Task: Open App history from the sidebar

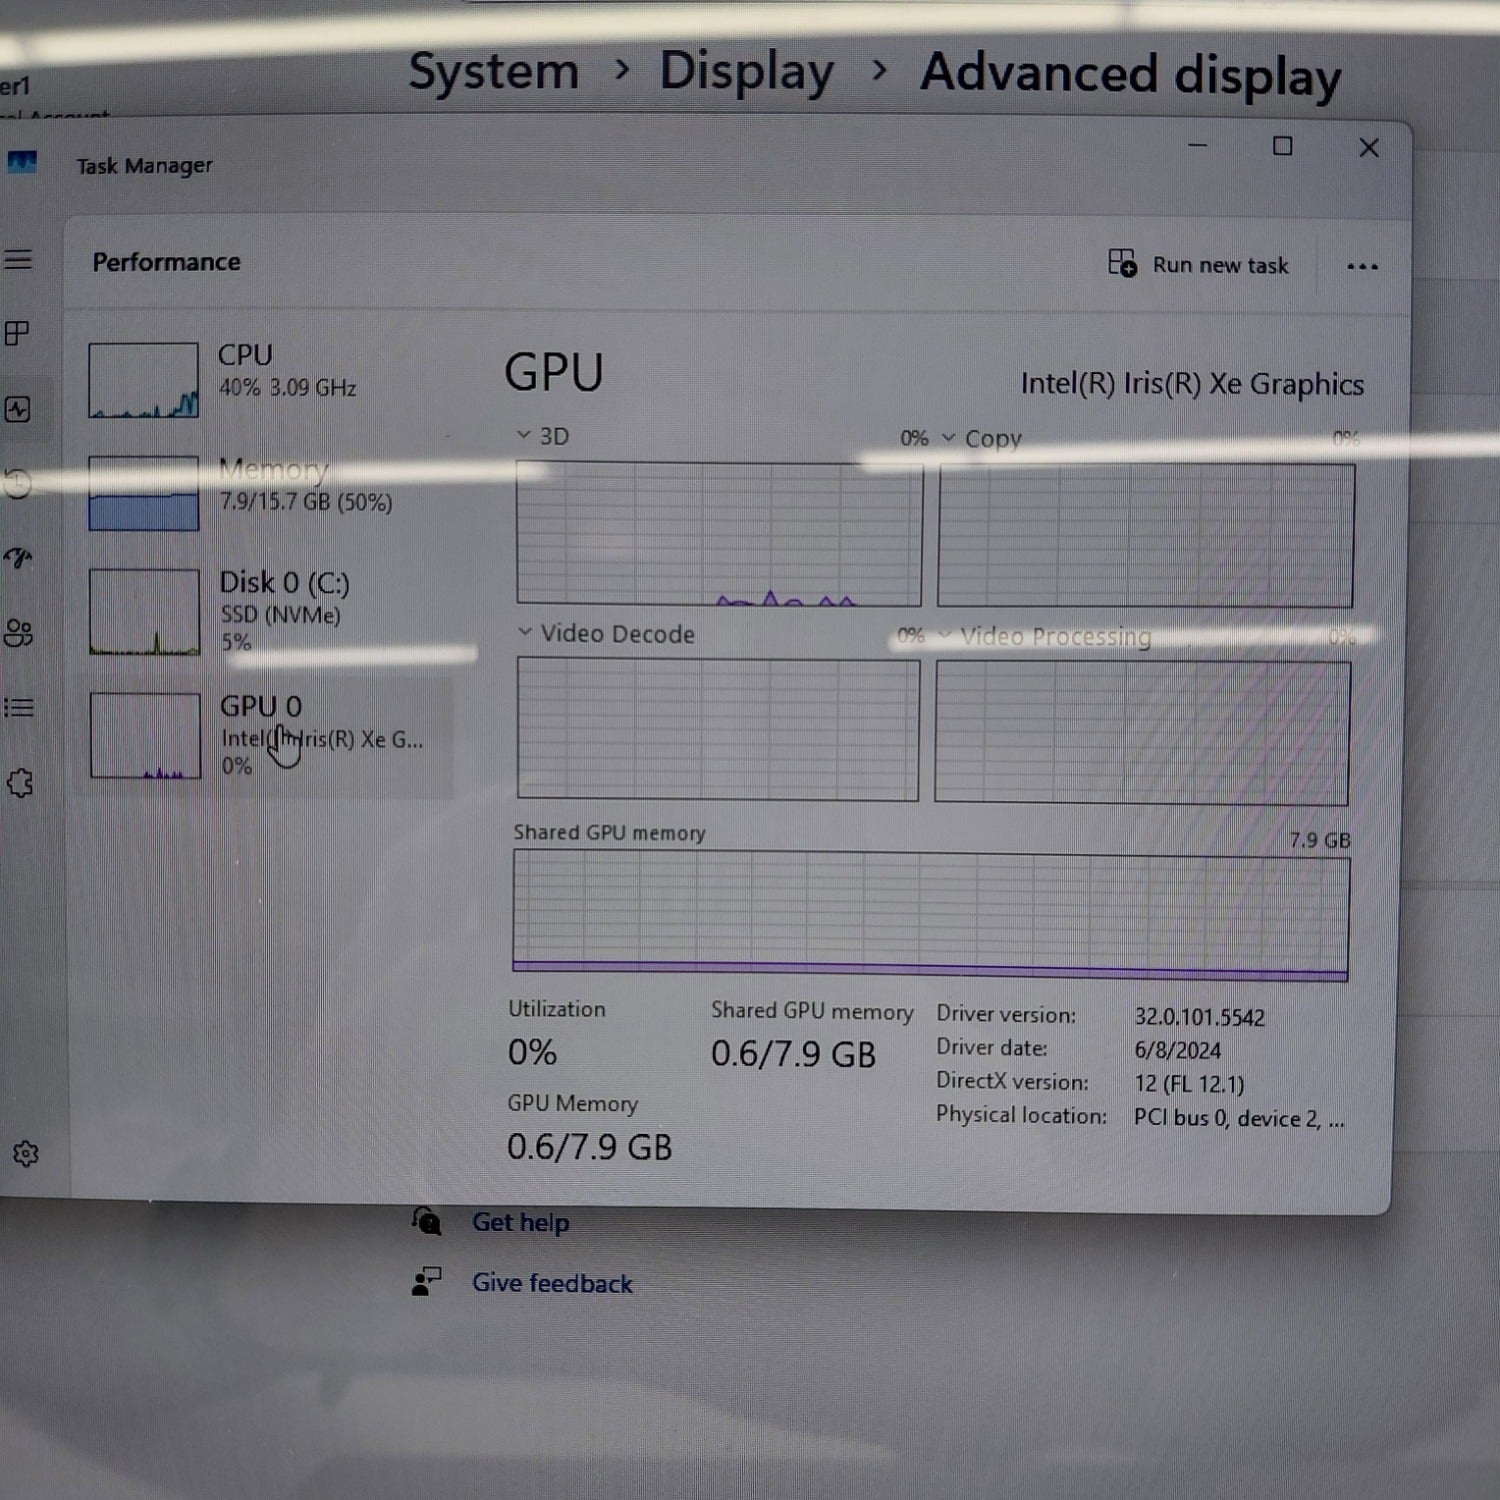Action: pos(18,484)
